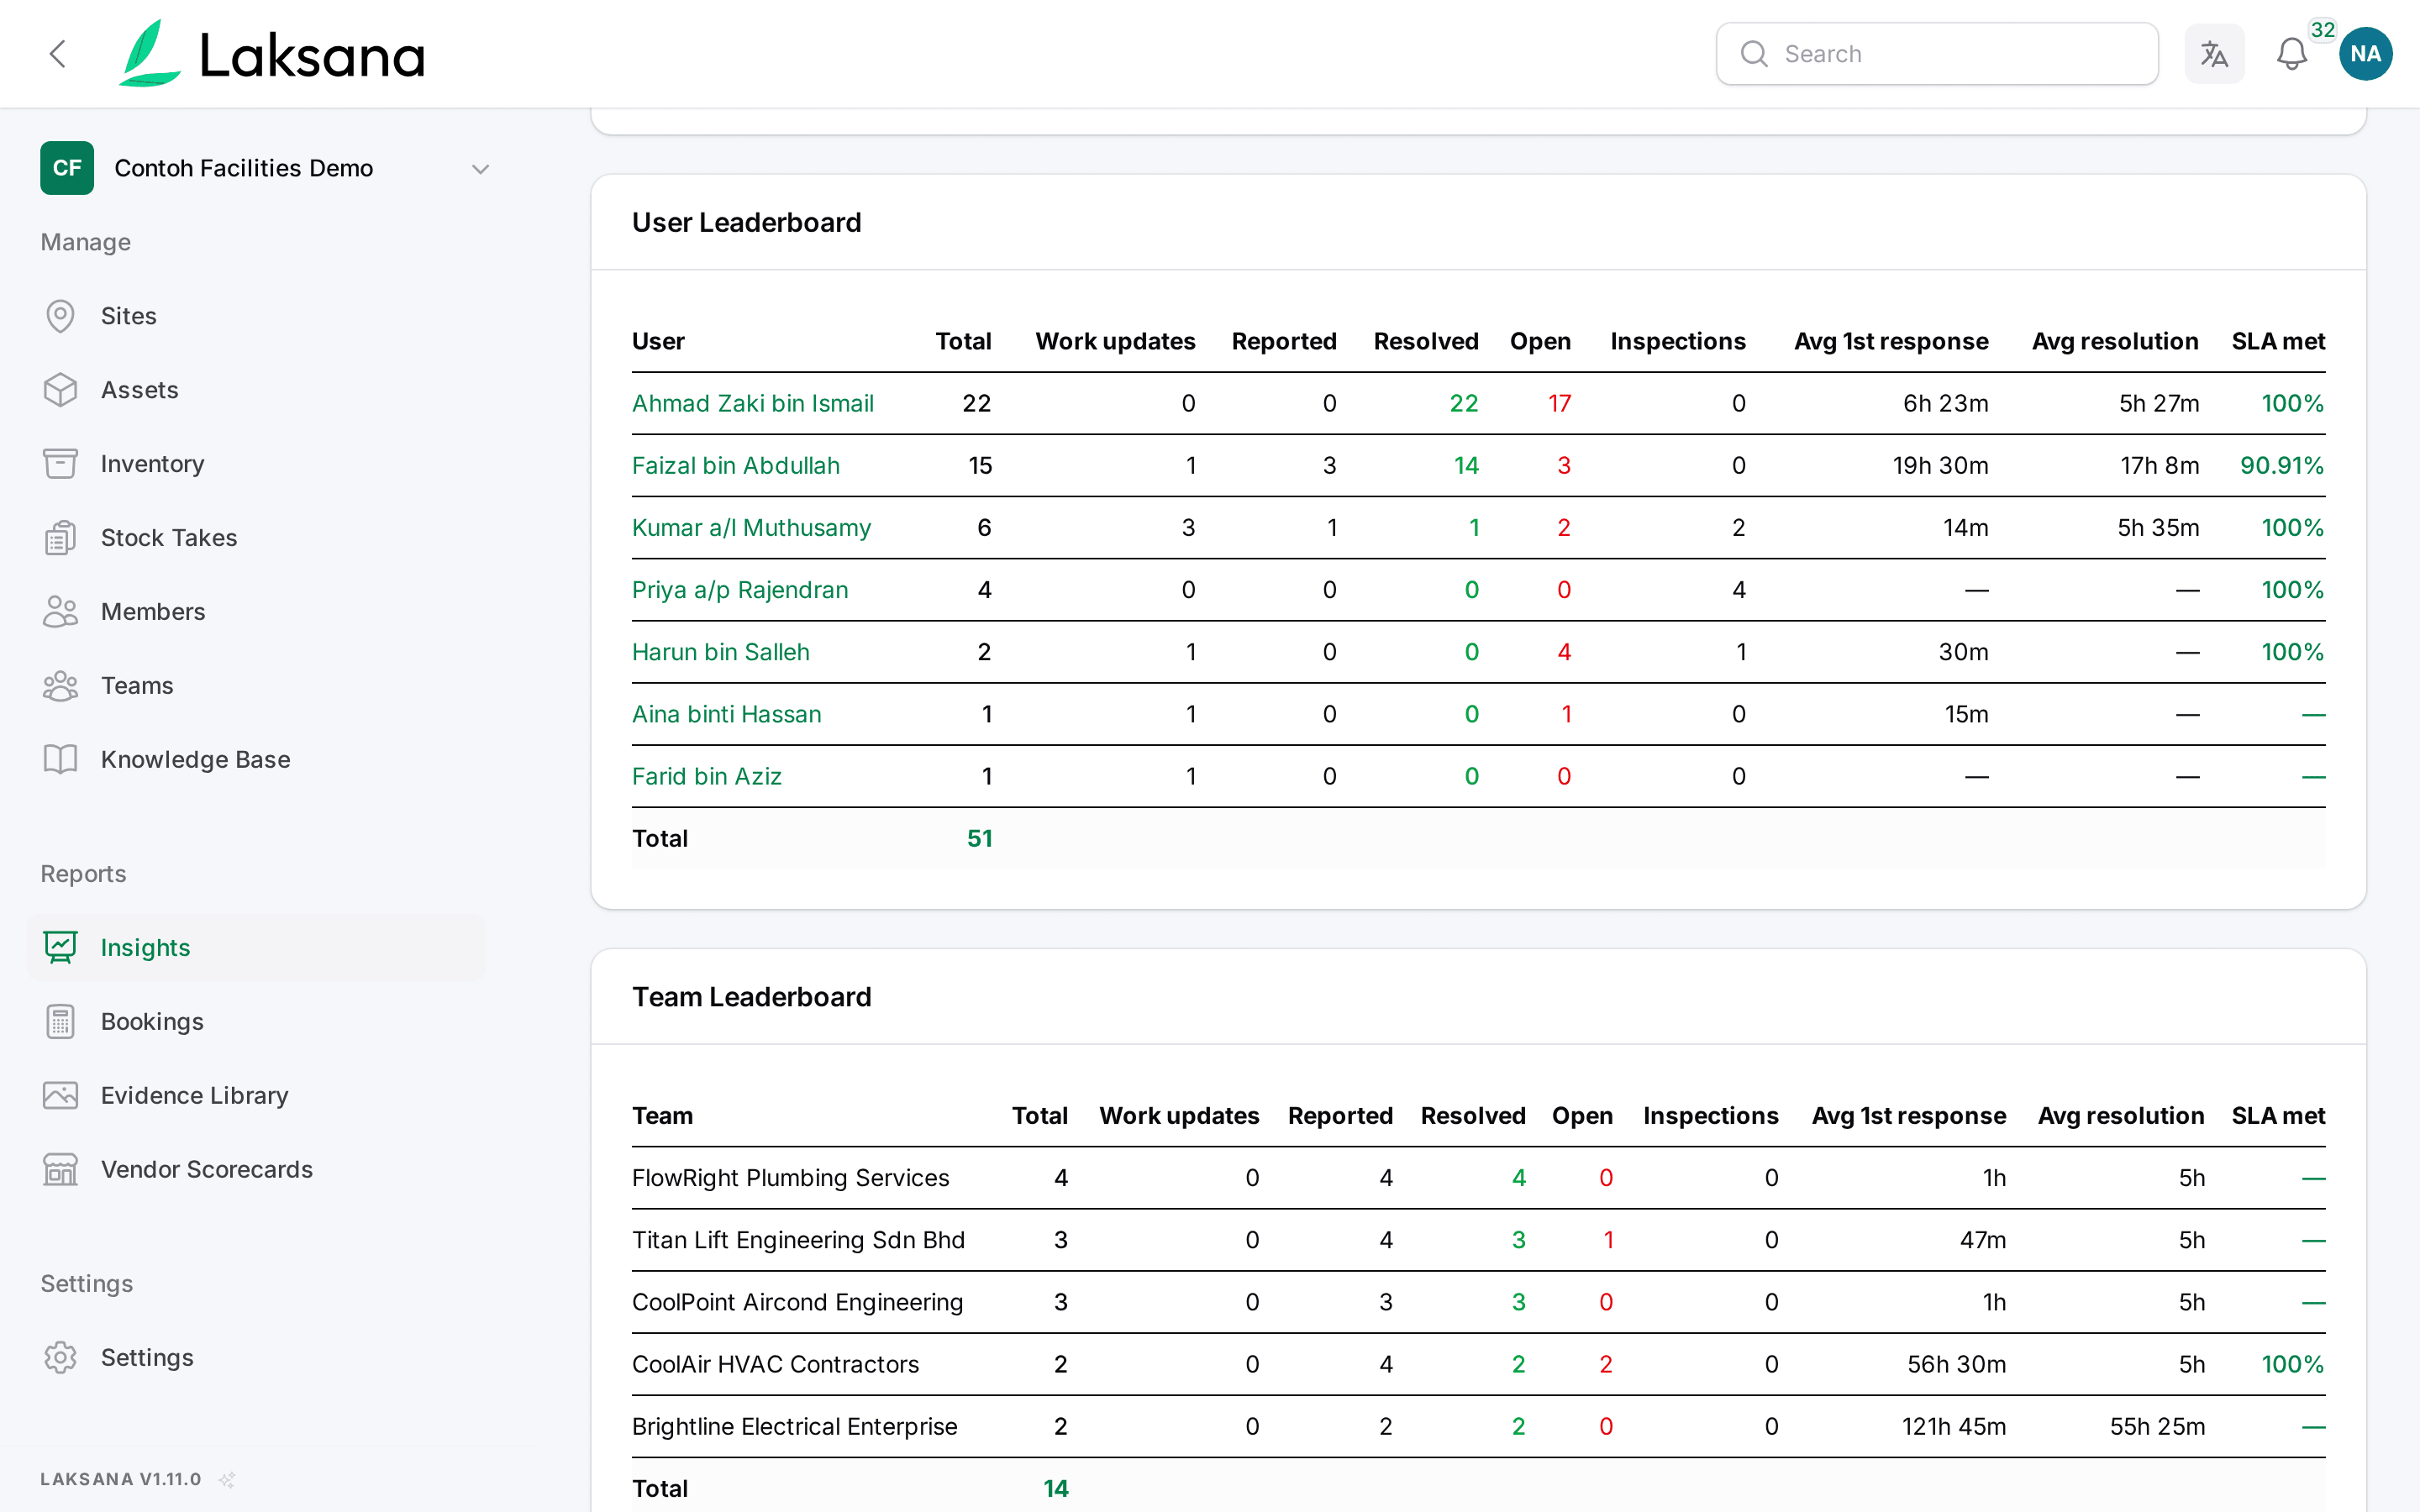This screenshot has height=1512, width=2420.
Task: Open notifications bell icon
Action: (x=2291, y=54)
